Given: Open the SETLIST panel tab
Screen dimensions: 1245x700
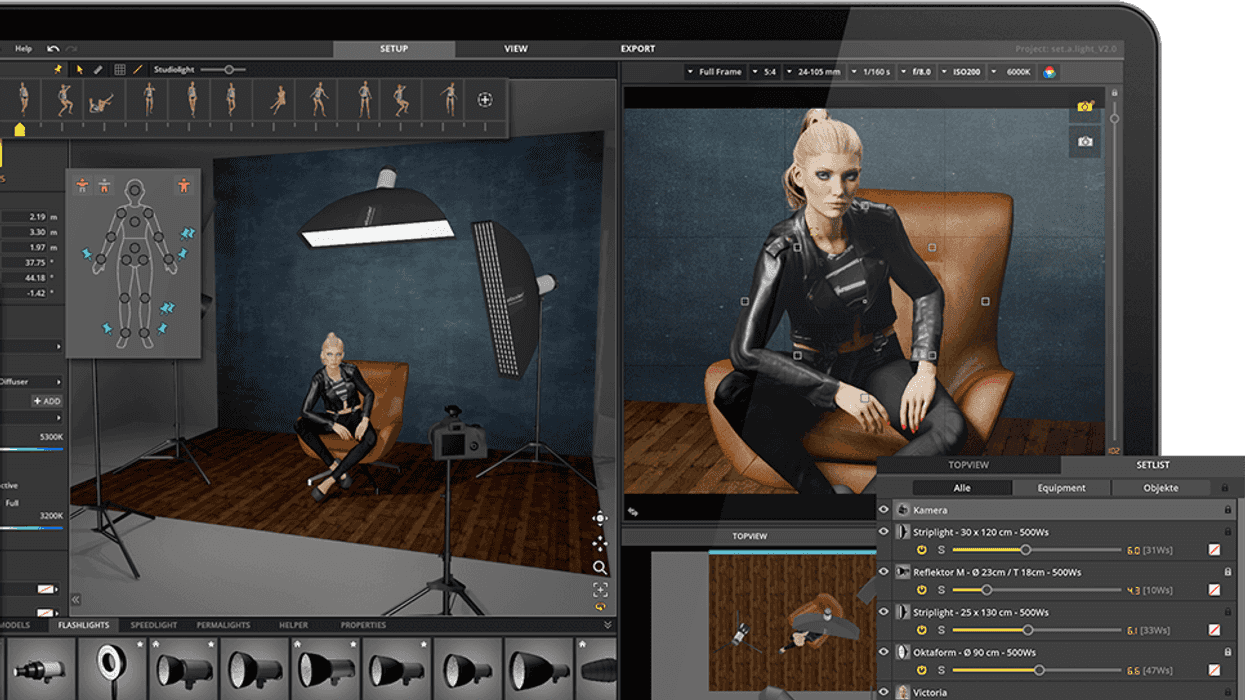Looking at the screenshot, I should pos(1153,465).
